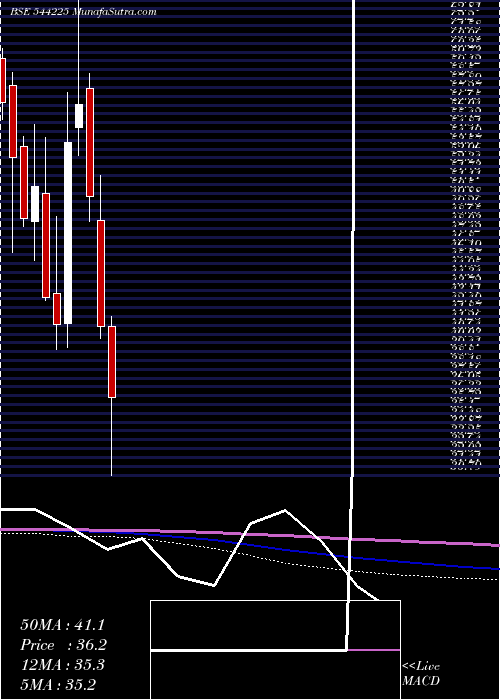Click the tallest white candlestick body
The height and width of the screenshot is (700, 500).
[x=68, y=233]
